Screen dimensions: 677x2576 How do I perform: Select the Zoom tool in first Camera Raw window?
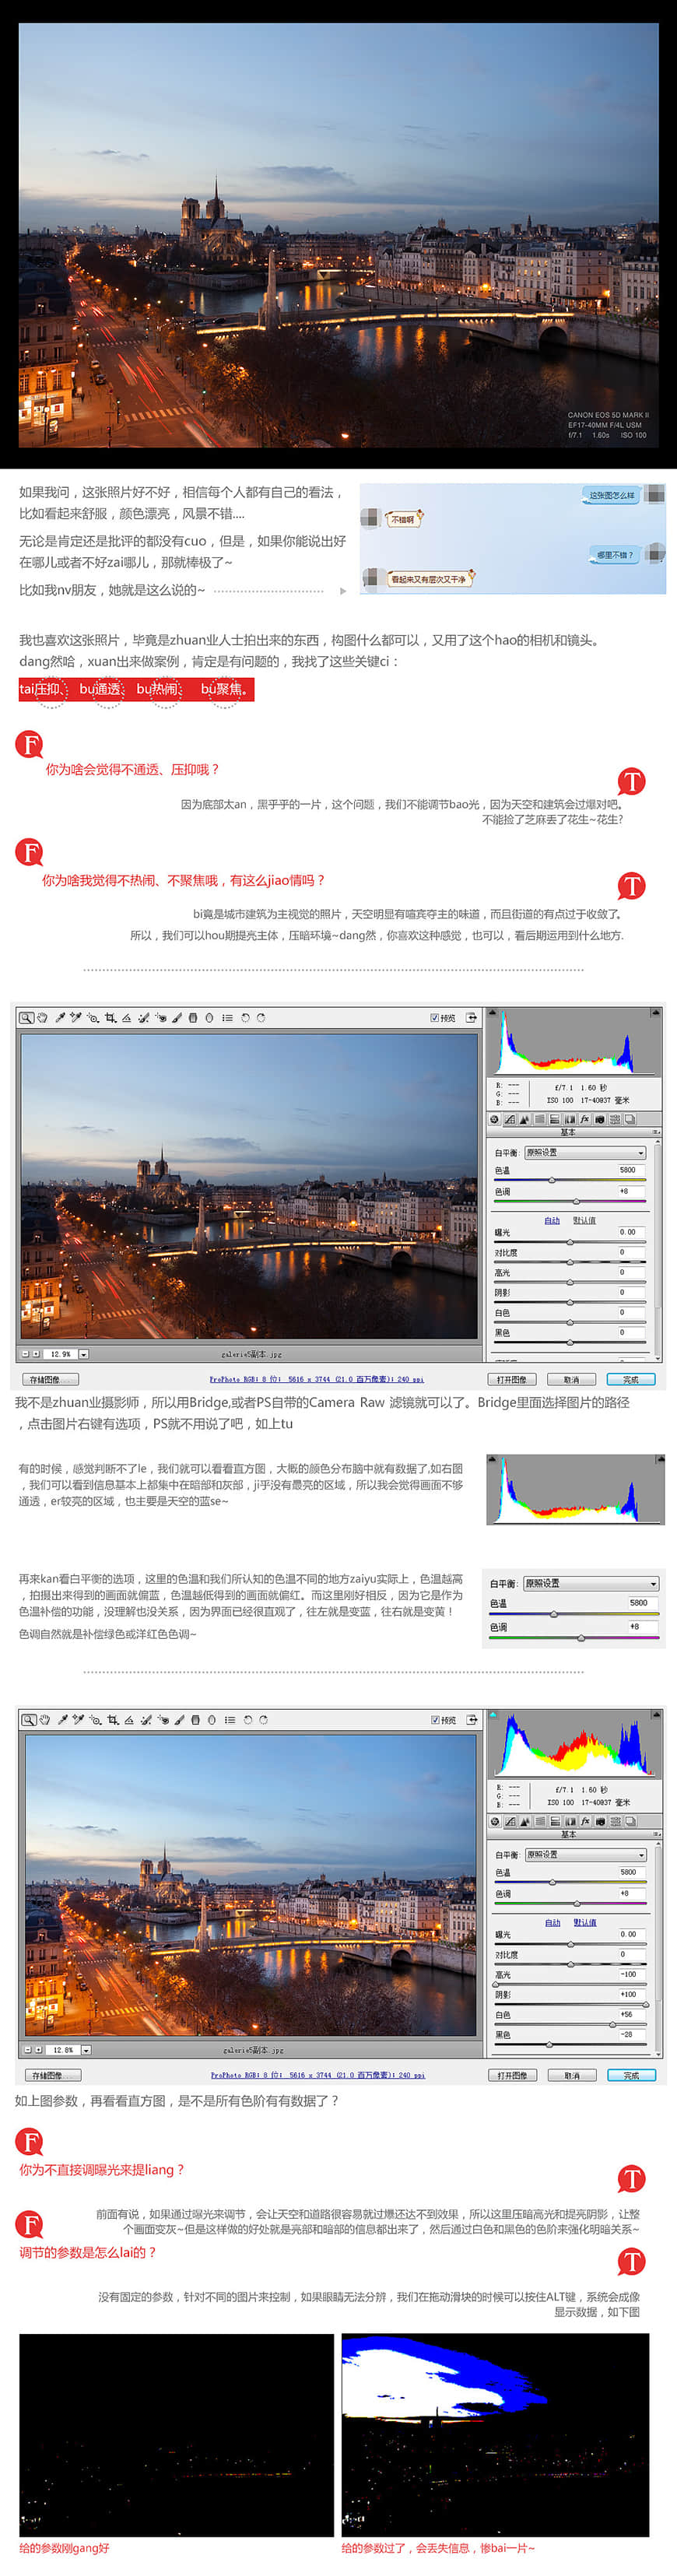27,1018
